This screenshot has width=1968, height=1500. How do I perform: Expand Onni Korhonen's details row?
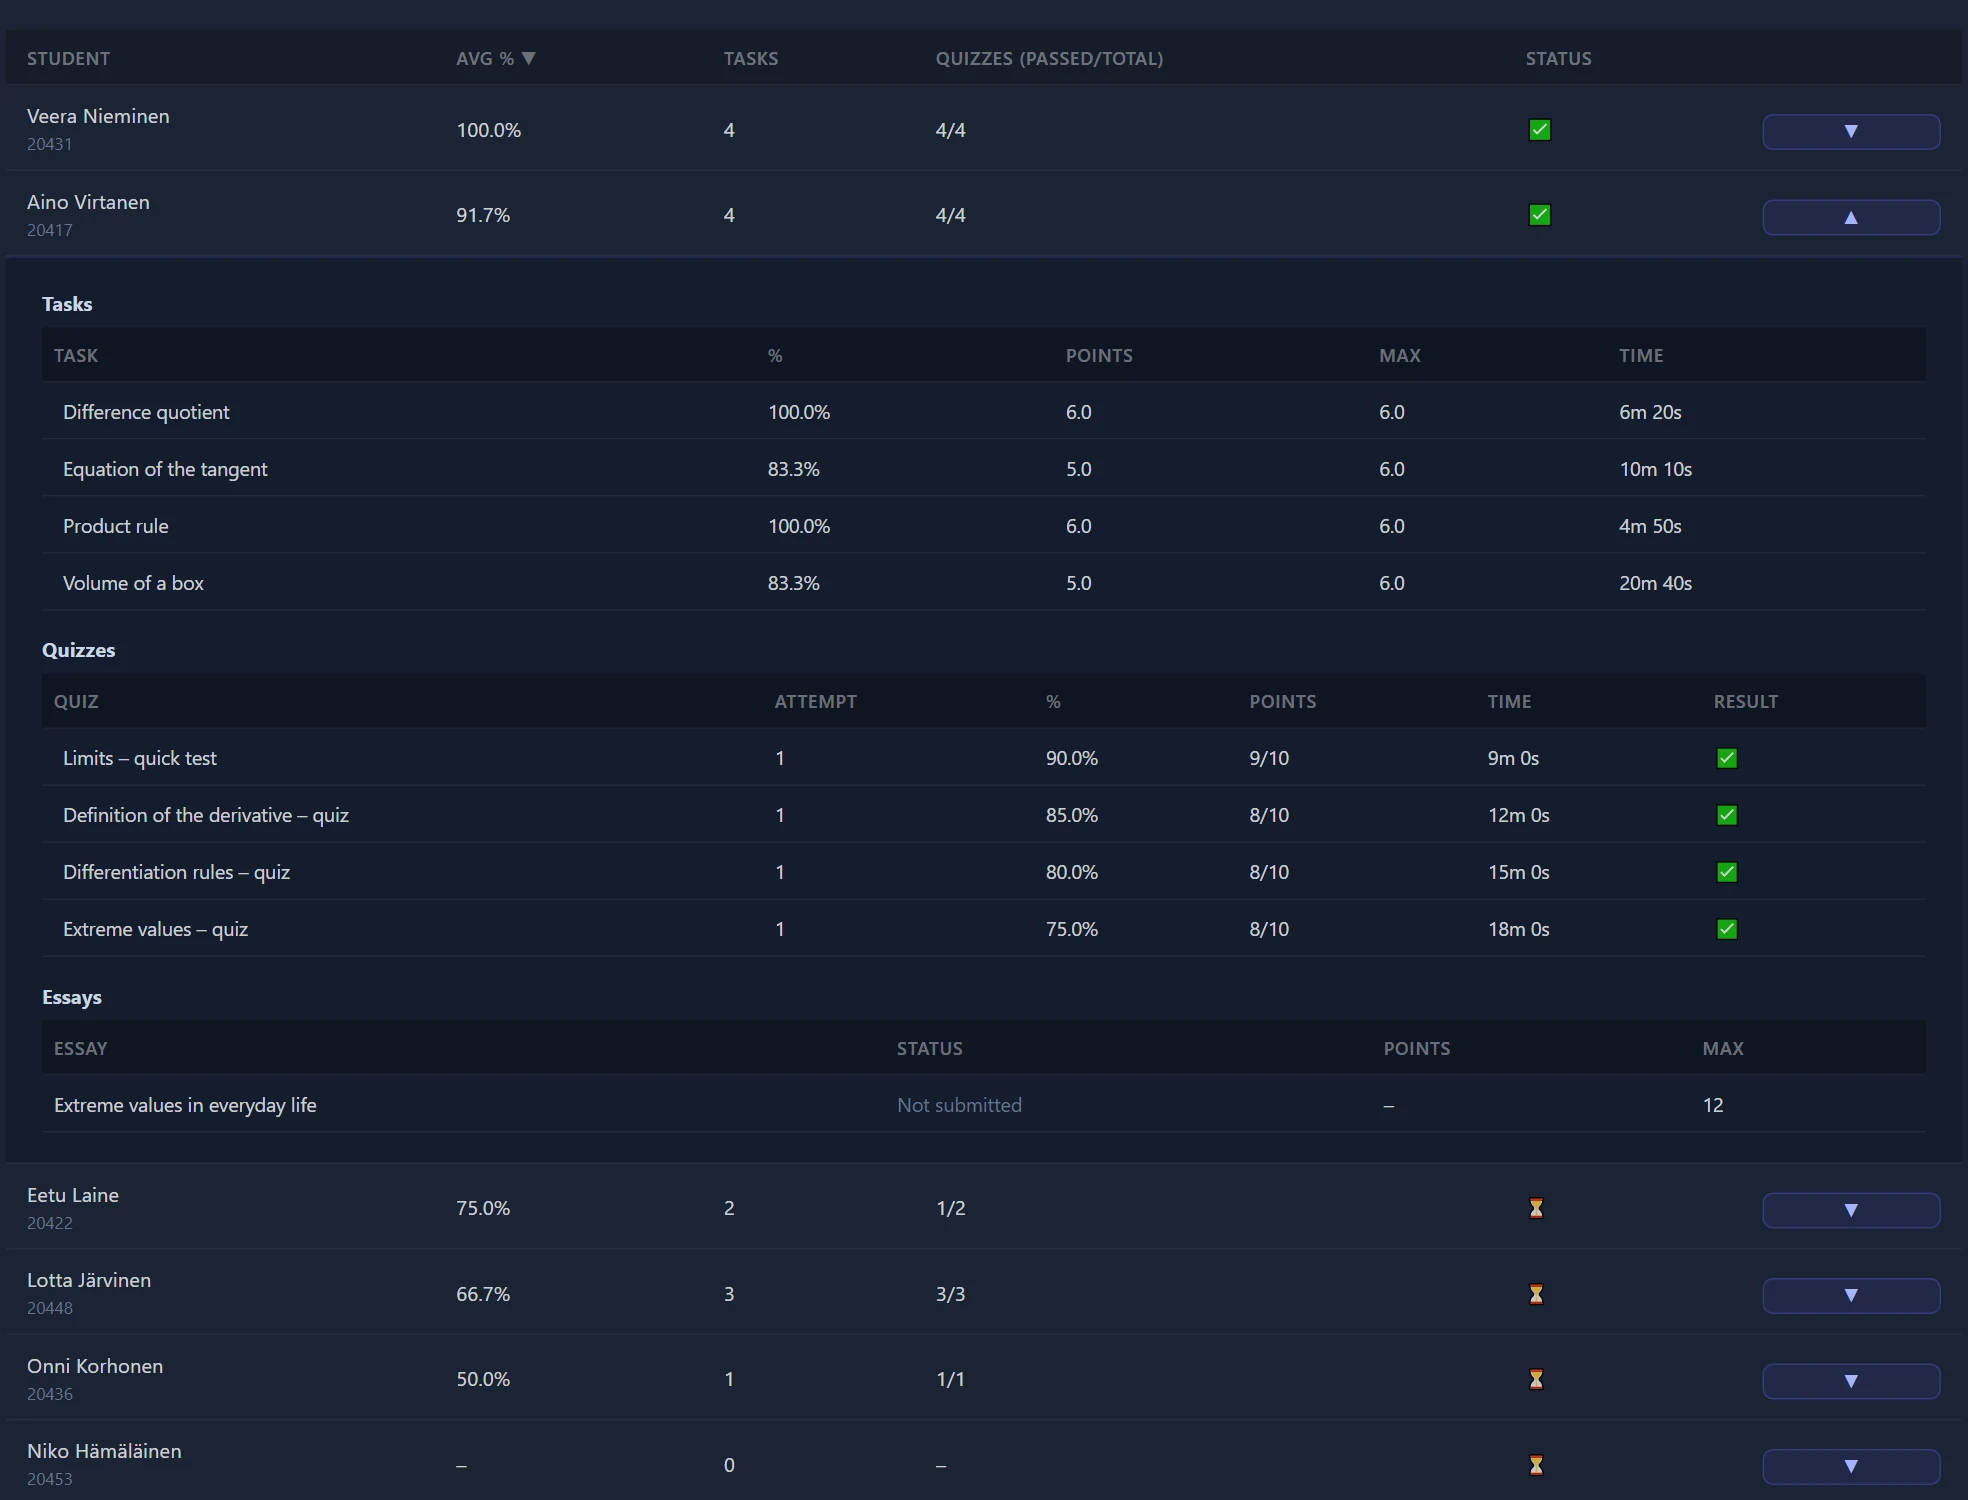(x=1851, y=1381)
